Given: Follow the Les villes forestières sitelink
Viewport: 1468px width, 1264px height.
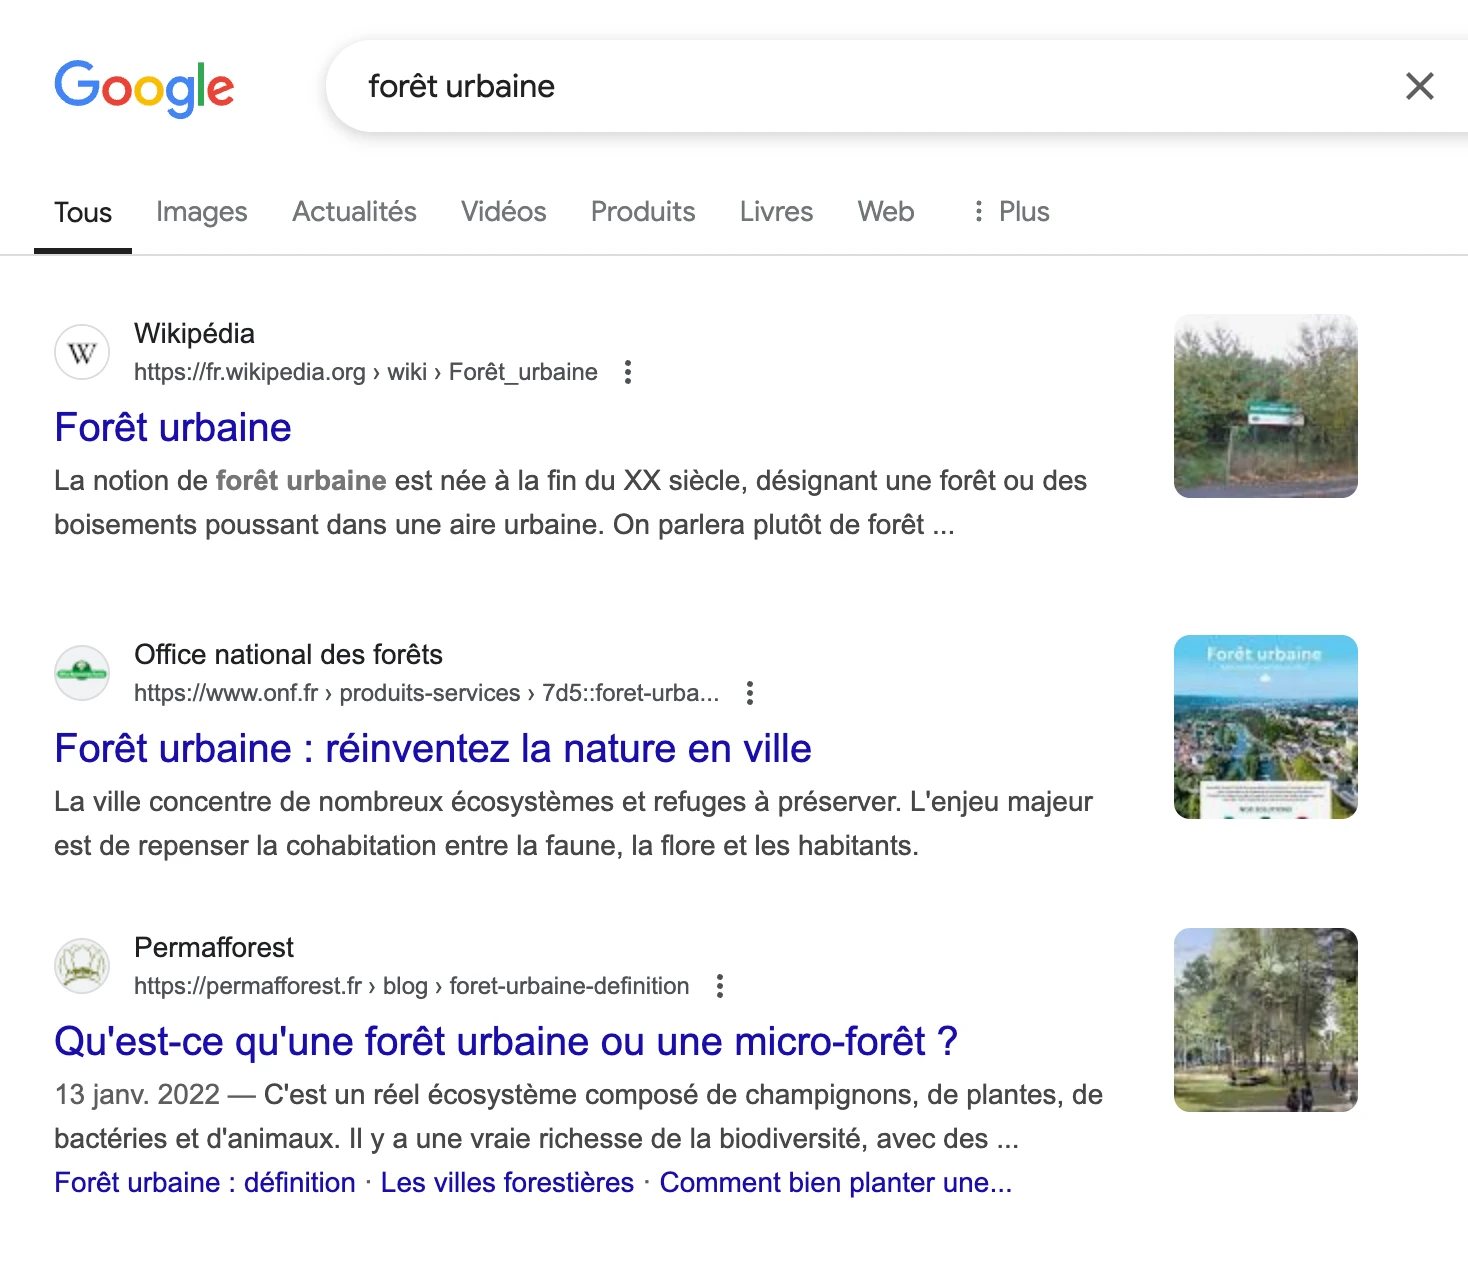Looking at the screenshot, I should 508,1183.
